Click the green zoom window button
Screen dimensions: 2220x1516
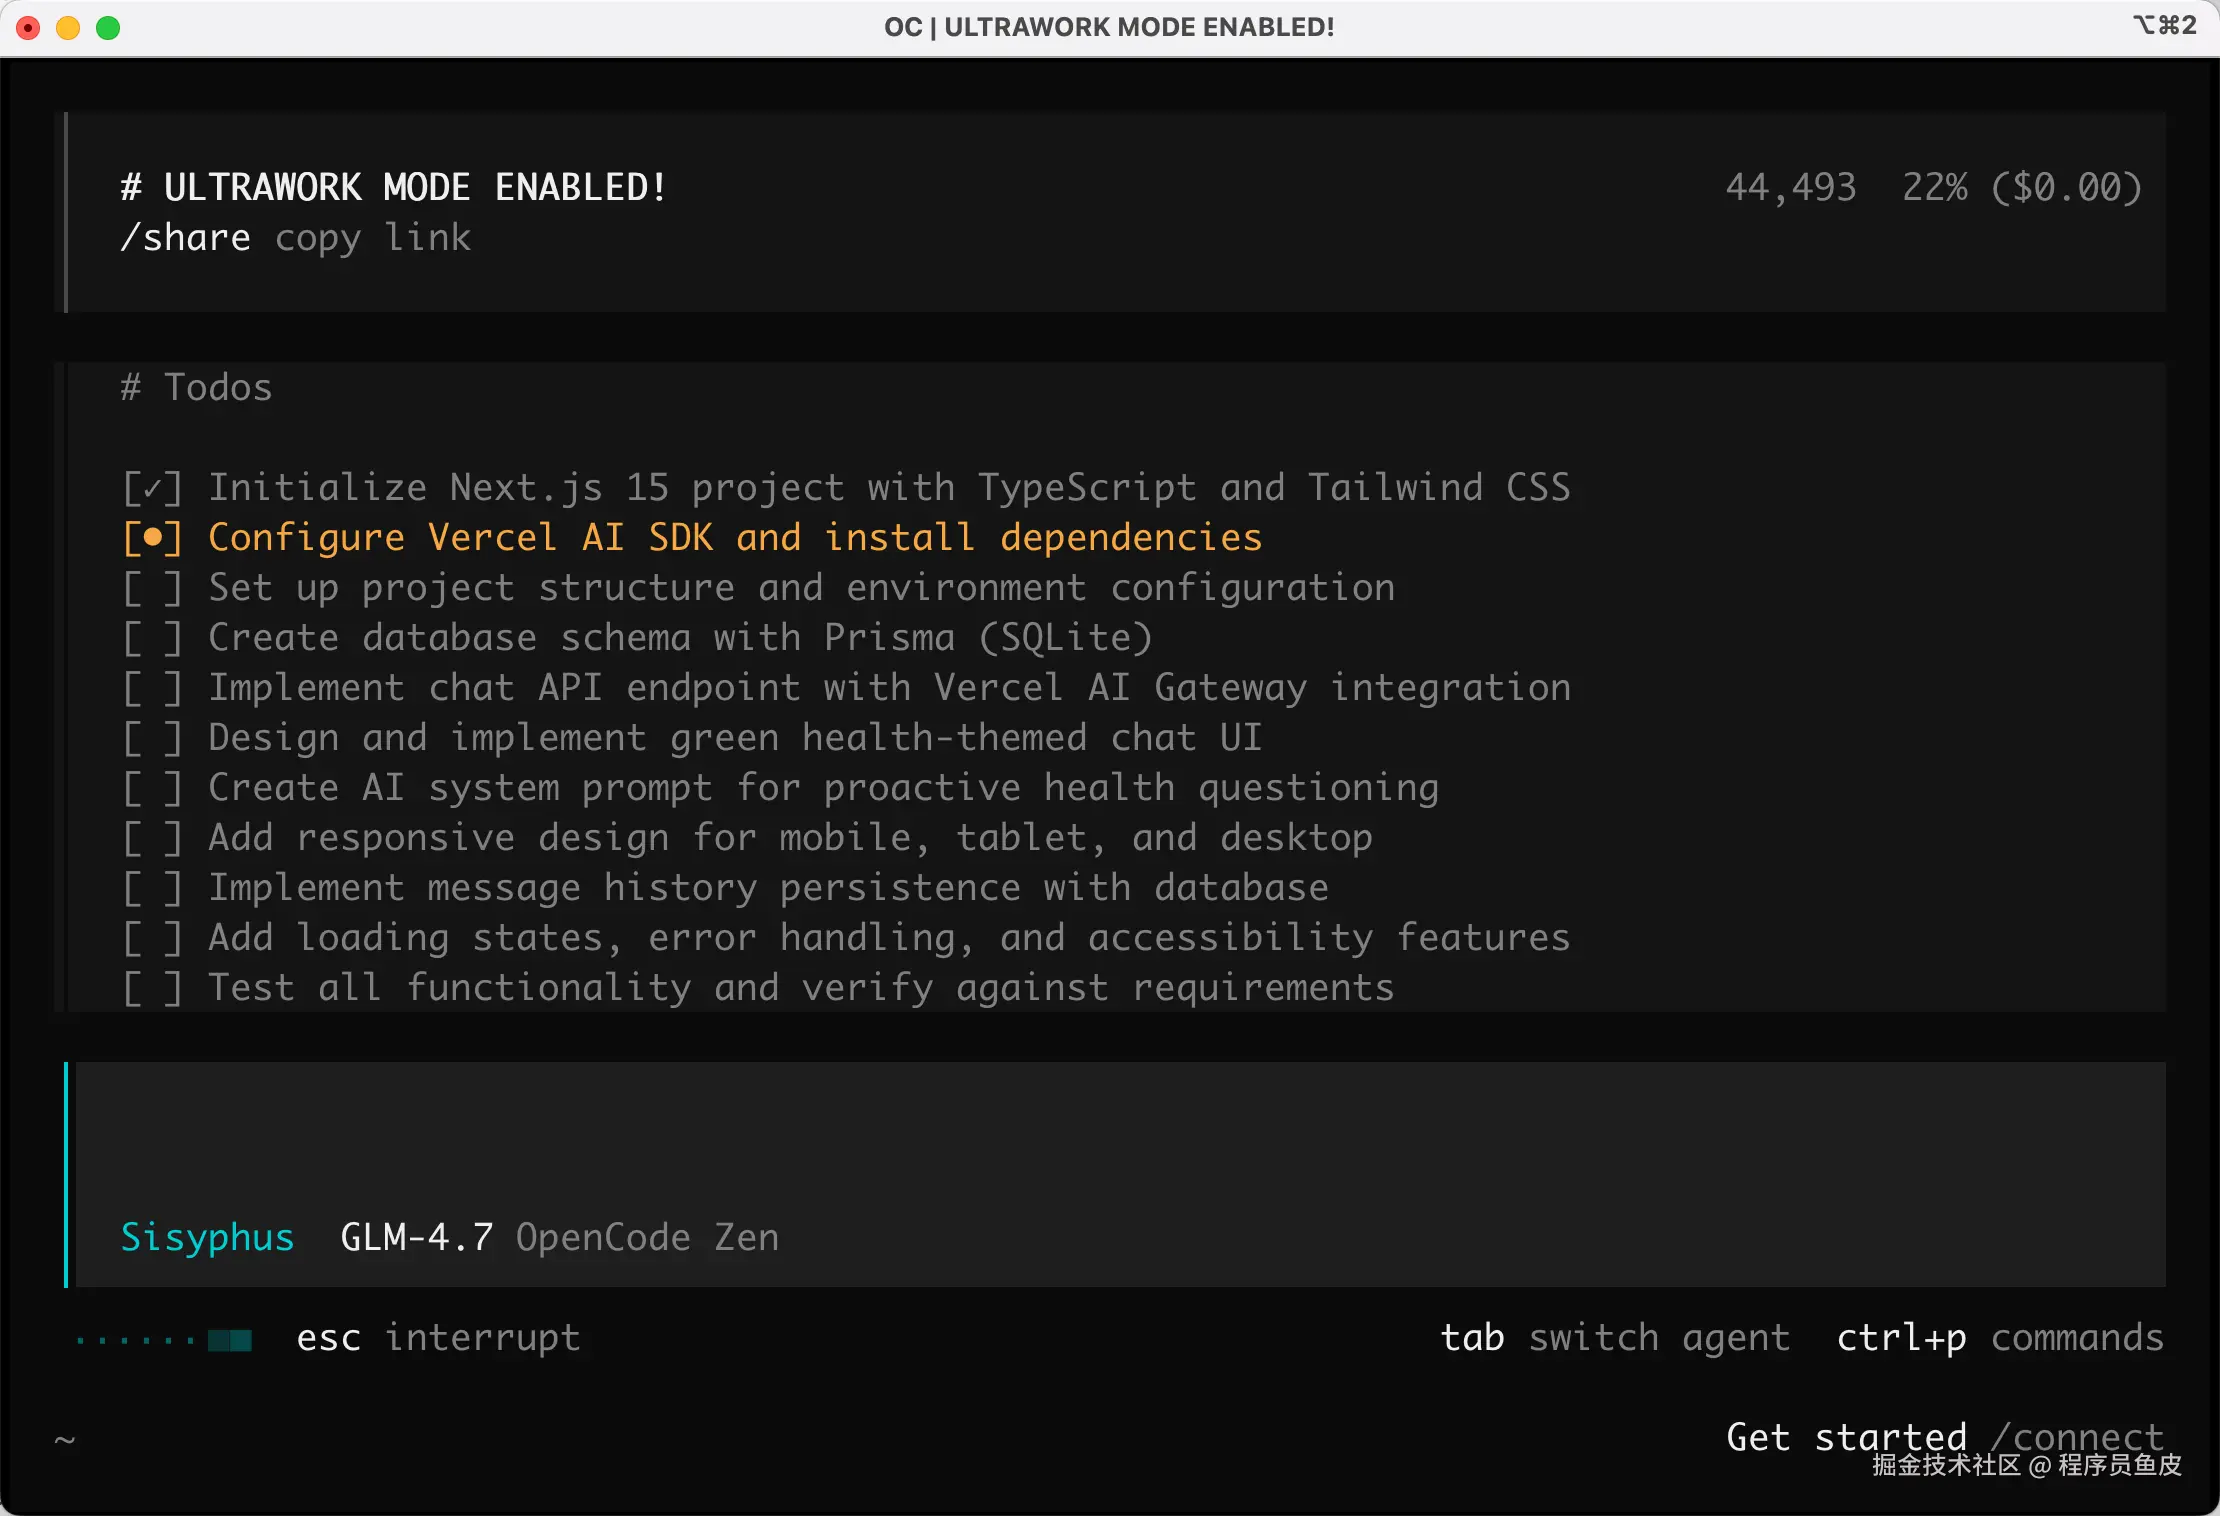pyautogui.click(x=108, y=28)
